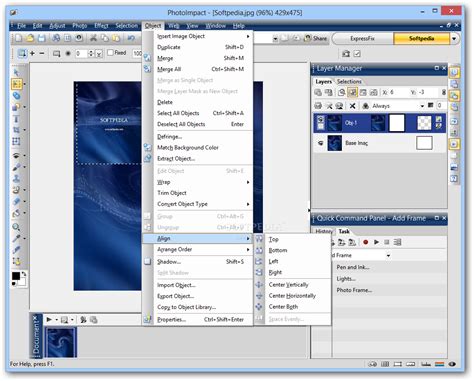
Task: Click the Open folder icon in toolbar
Action: [x=30, y=38]
